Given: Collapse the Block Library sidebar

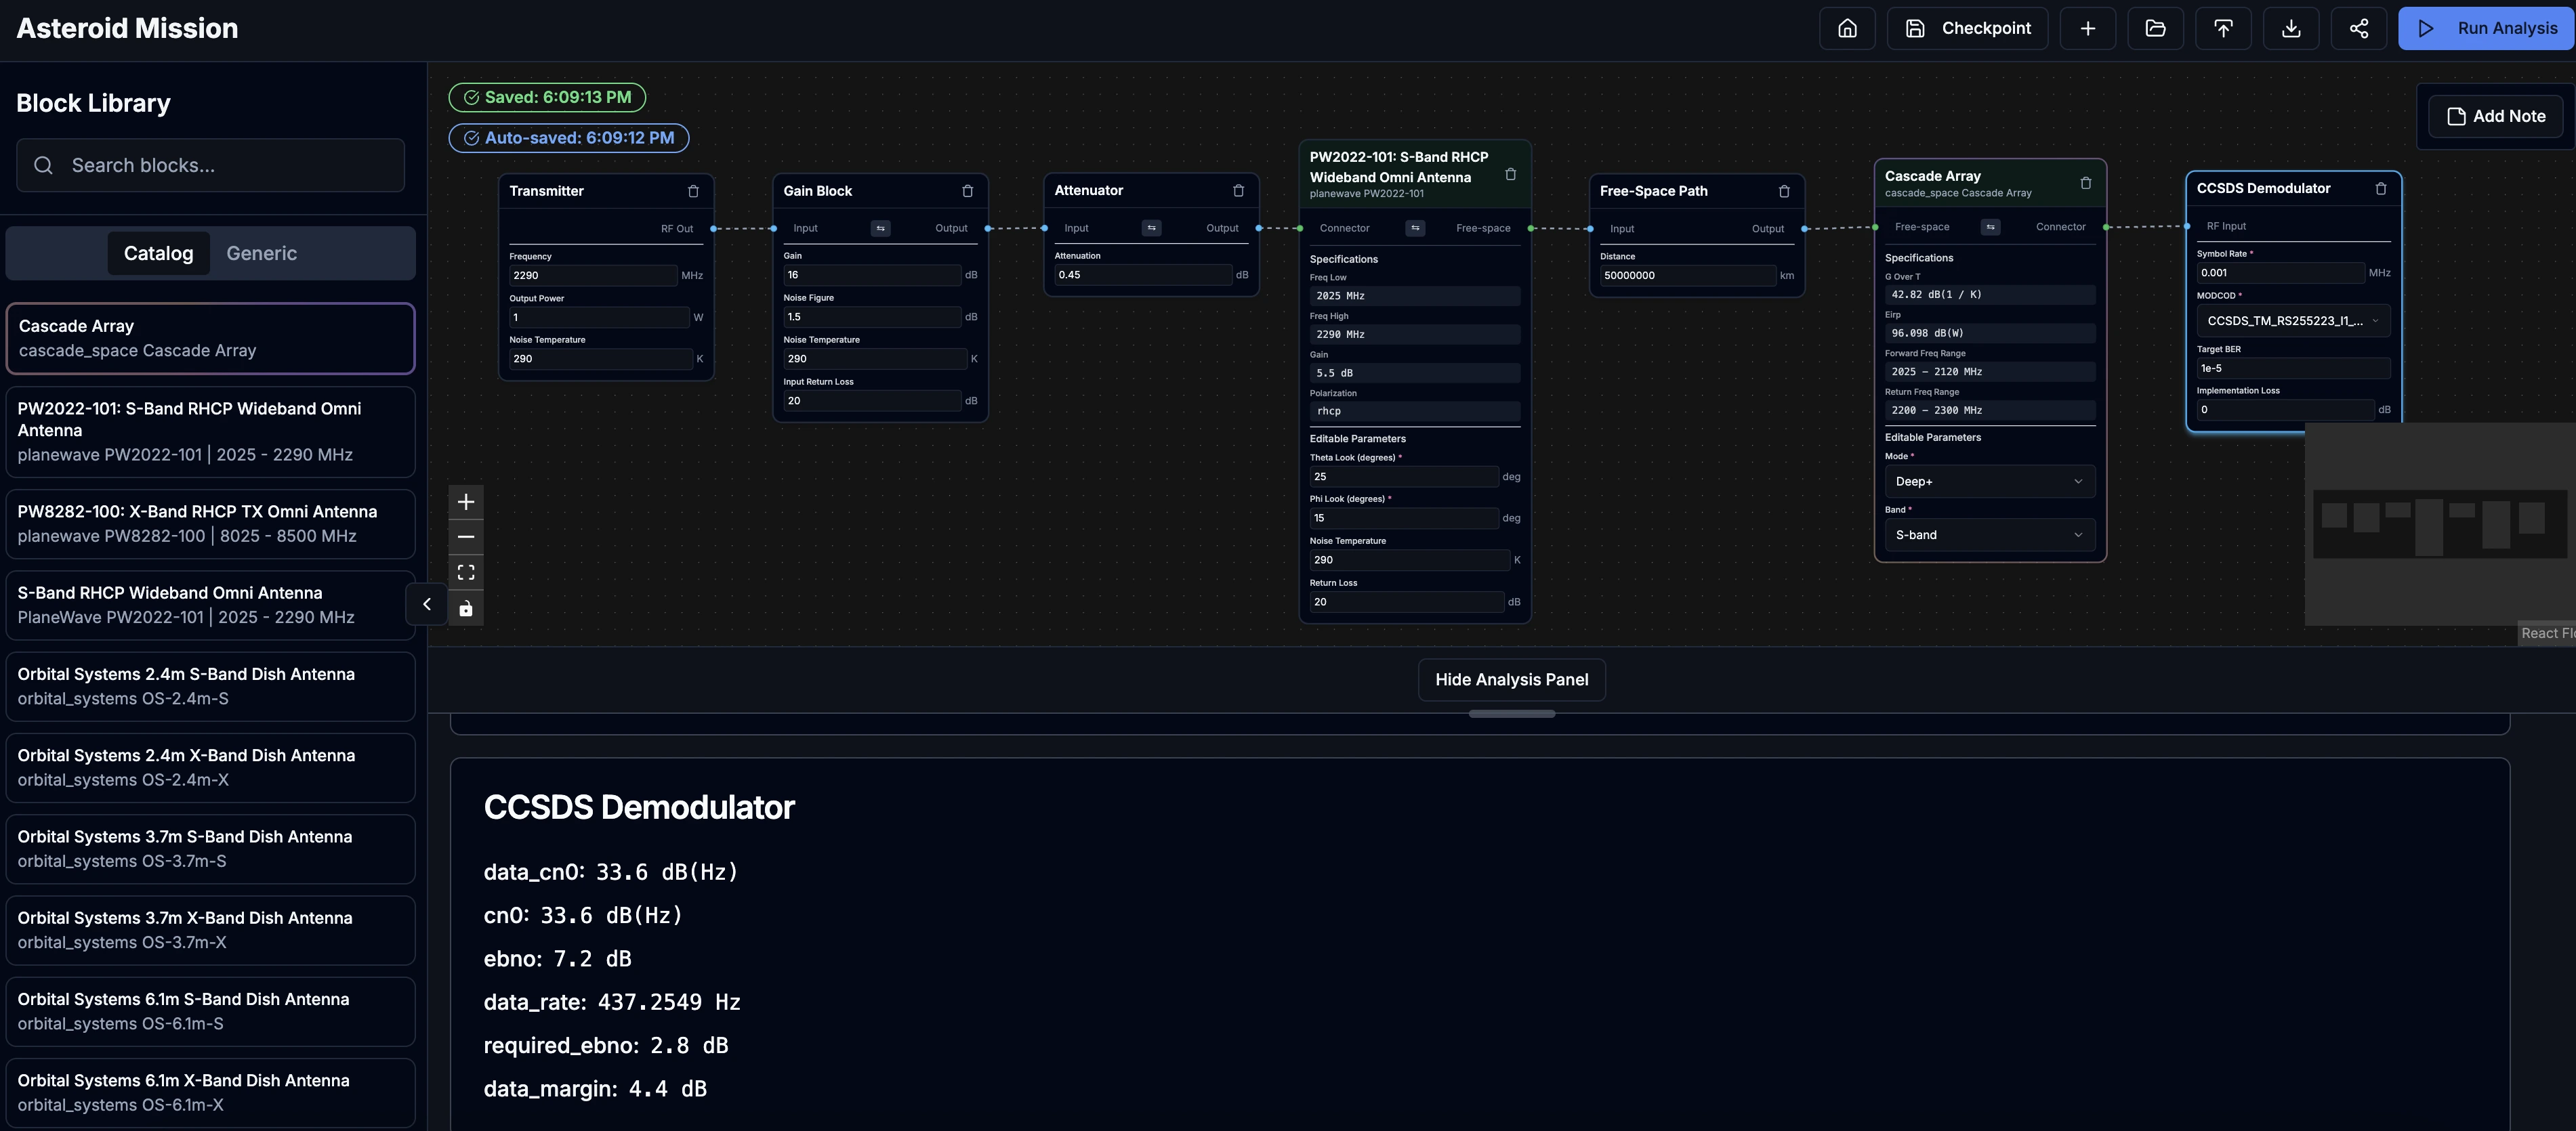Looking at the screenshot, I should (427, 604).
